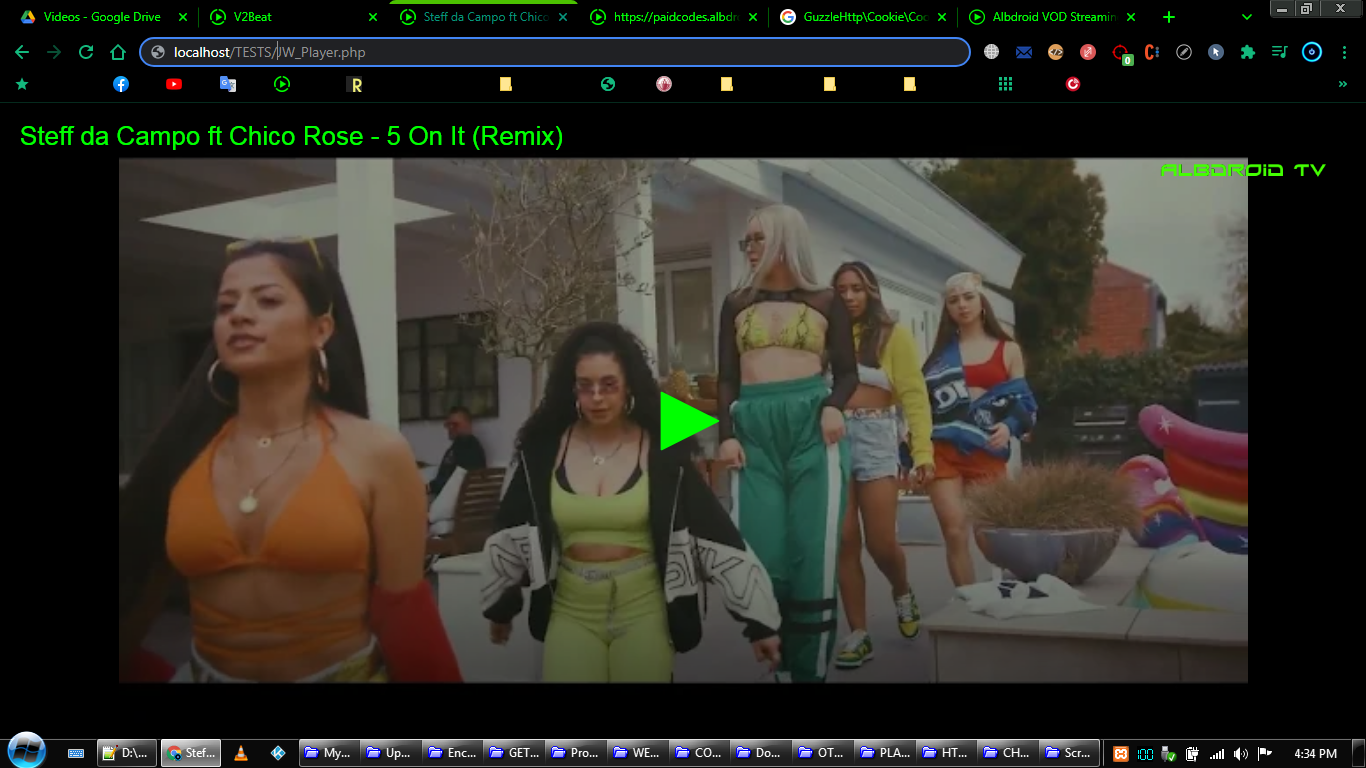Select the Steff da Campo tab
This screenshot has height=768, width=1366.
coord(485,17)
